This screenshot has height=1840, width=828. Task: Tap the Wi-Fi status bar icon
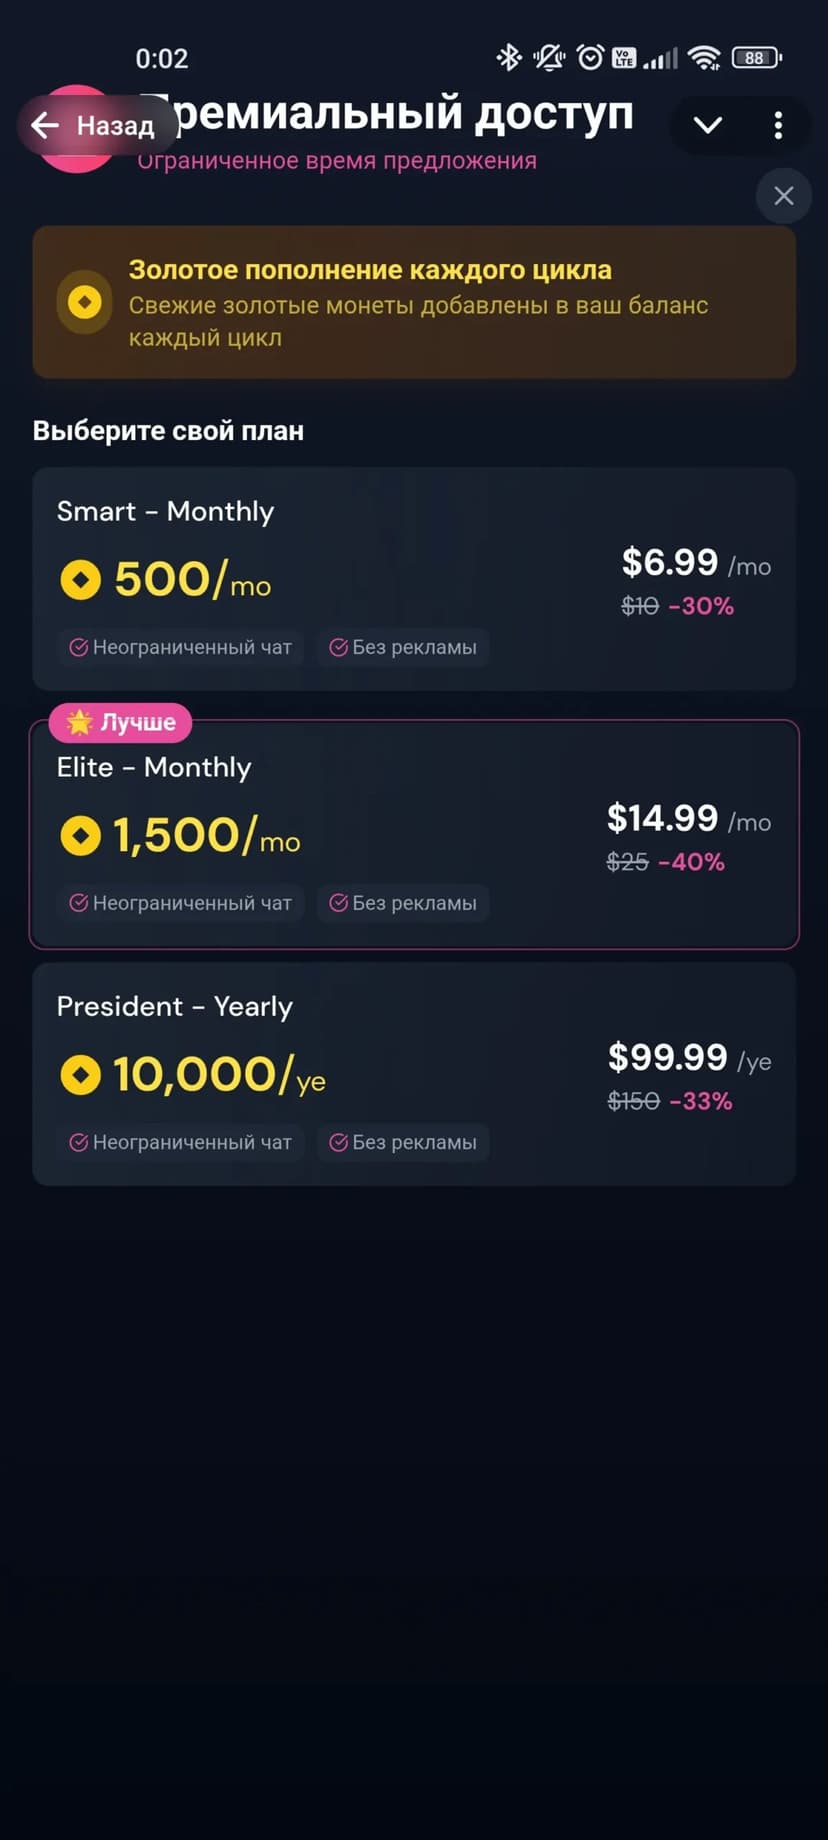(x=705, y=58)
